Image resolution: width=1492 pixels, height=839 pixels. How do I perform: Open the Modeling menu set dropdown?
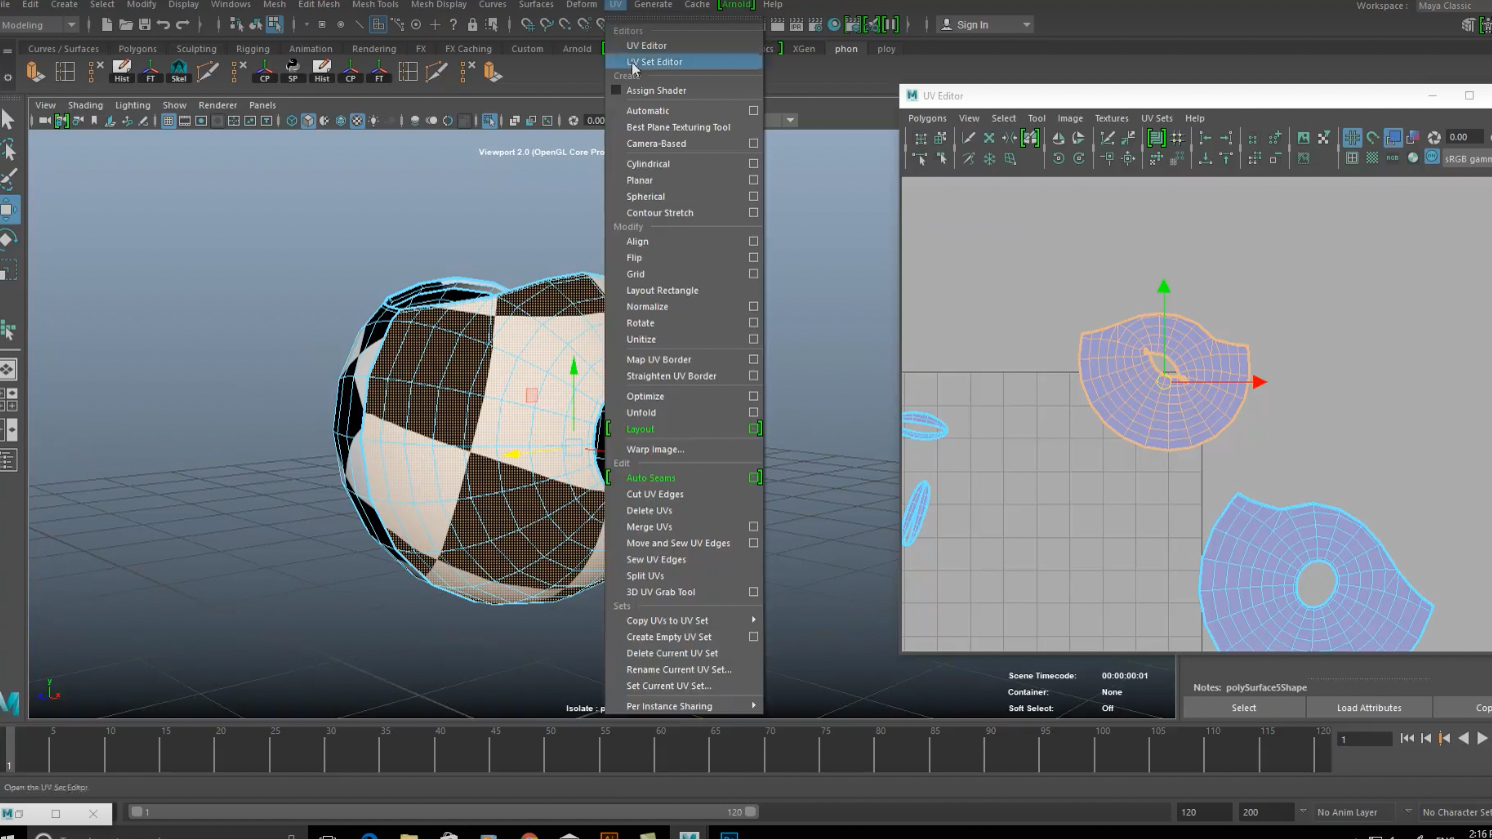[x=39, y=25]
